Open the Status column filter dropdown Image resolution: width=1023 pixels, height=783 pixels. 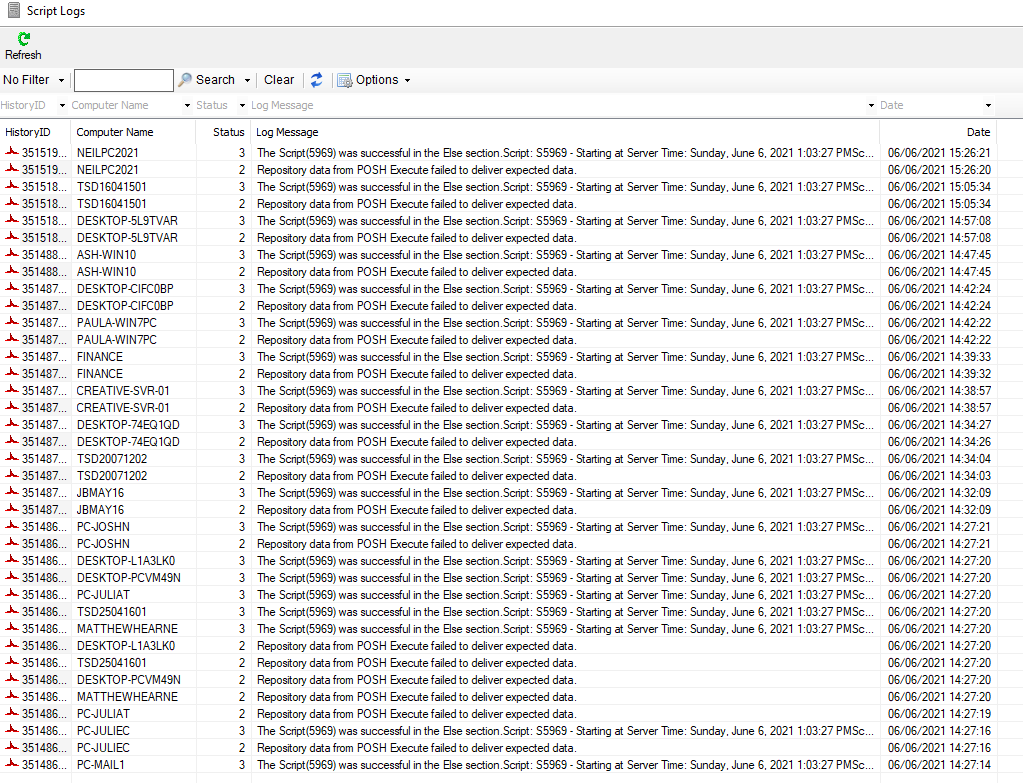[241, 105]
